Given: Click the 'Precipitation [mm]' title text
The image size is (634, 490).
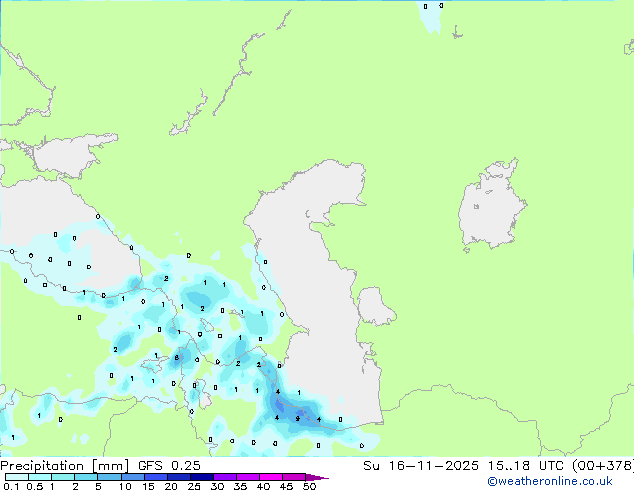Looking at the screenshot, I should pos(65,466).
